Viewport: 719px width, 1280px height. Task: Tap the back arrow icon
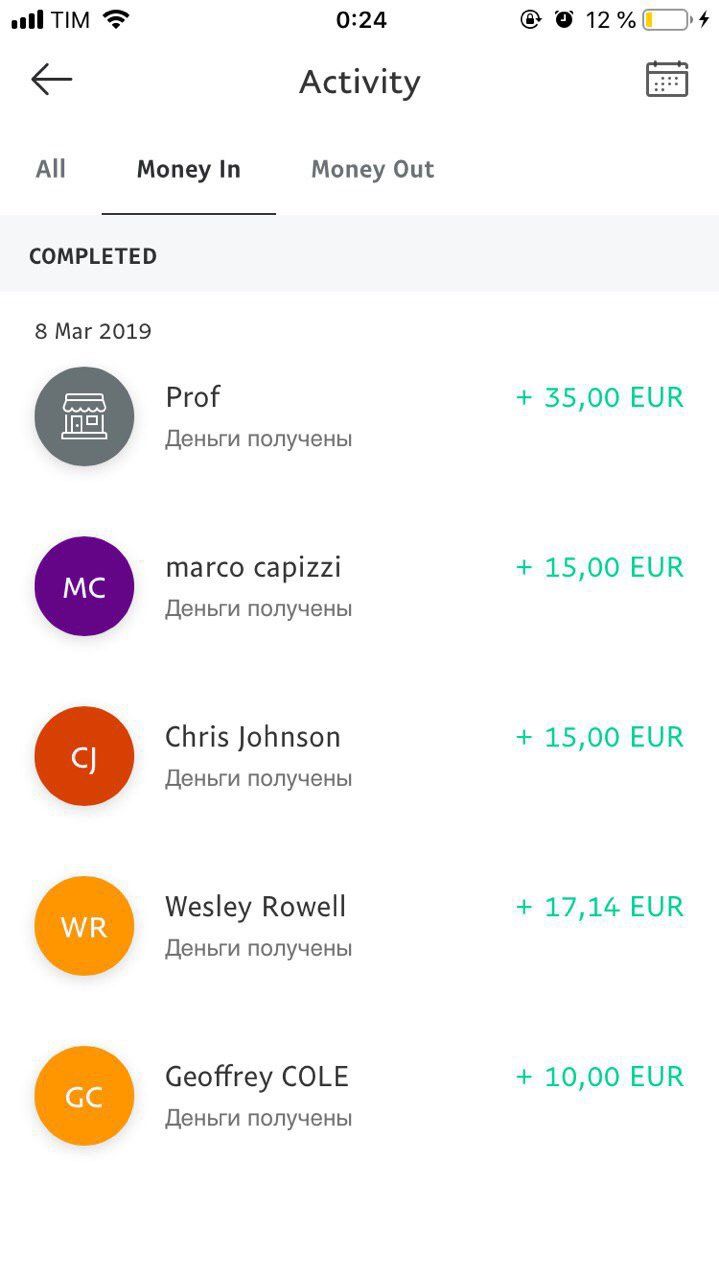click(x=52, y=80)
